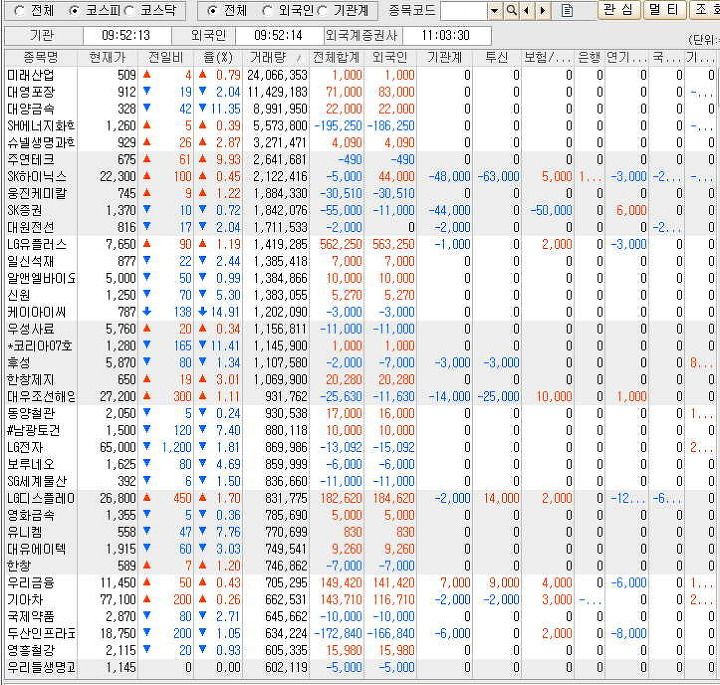Select the 대원전선 stock row

[x=360, y=227]
